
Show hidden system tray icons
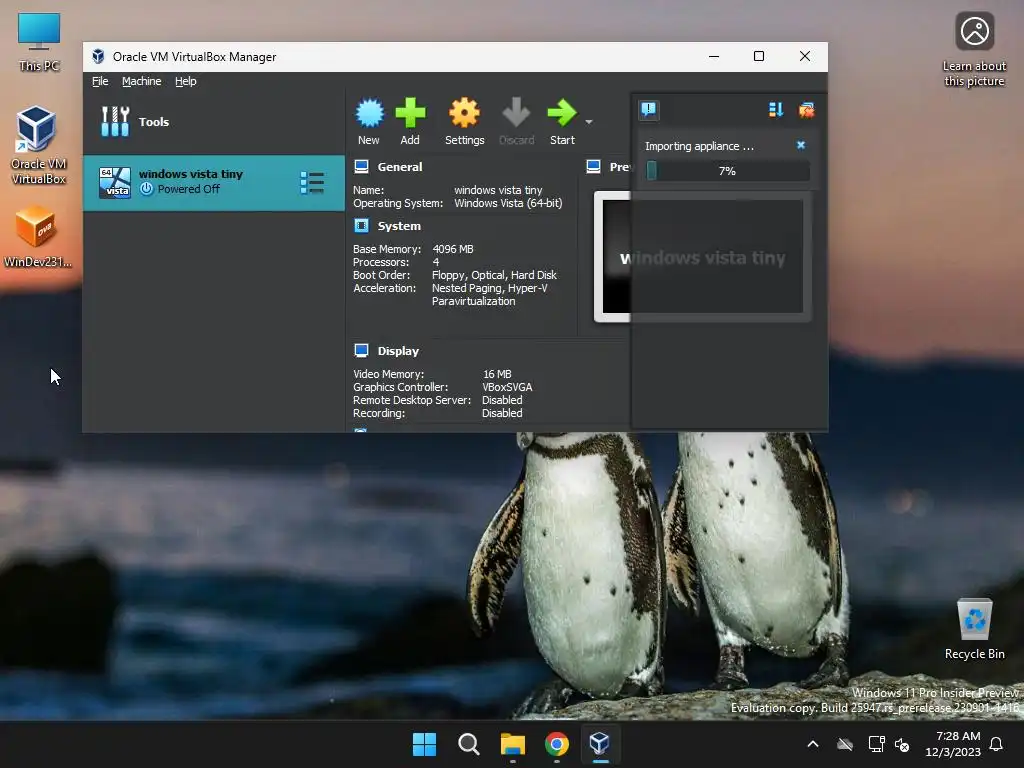813,744
